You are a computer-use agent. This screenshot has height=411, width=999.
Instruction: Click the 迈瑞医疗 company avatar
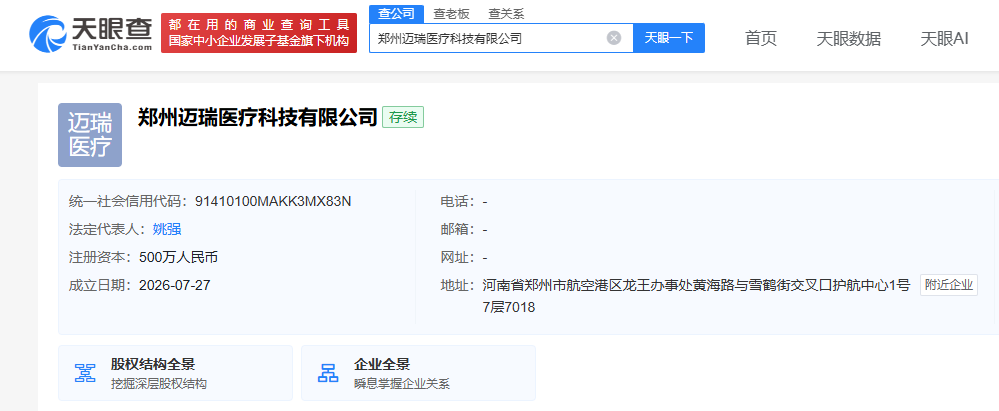coord(90,135)
